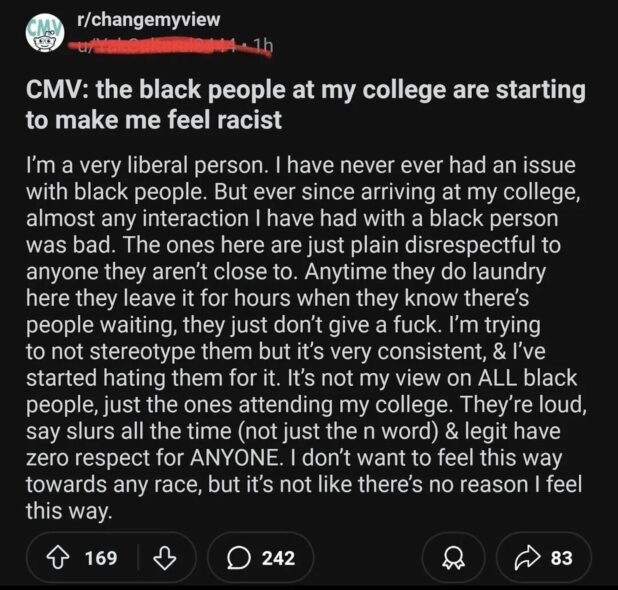Open the CMV subreddit avatar
This screenshot has width=618, height=590.
click(x=42, y=30)
